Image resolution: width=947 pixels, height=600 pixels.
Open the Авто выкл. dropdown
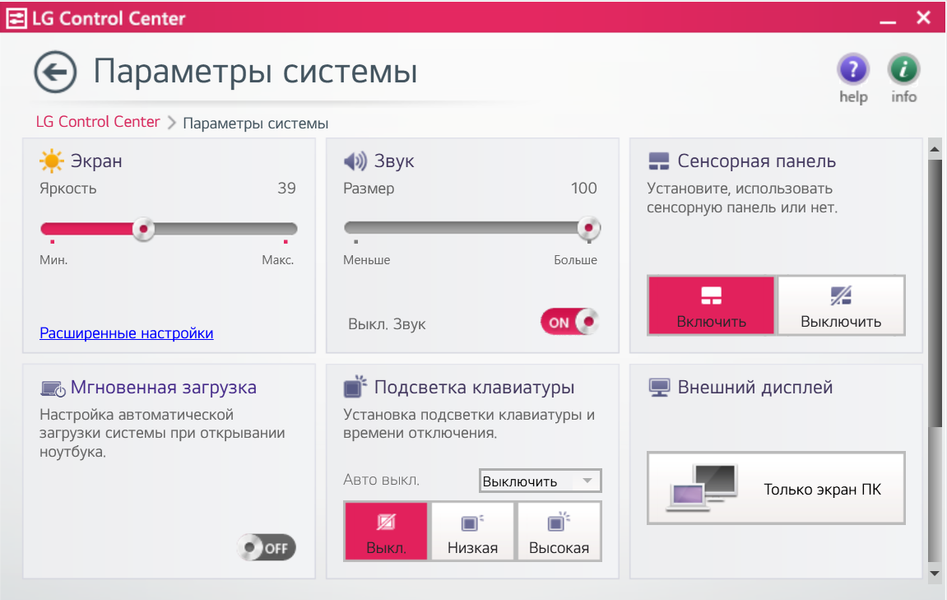[x=540, y=481]
